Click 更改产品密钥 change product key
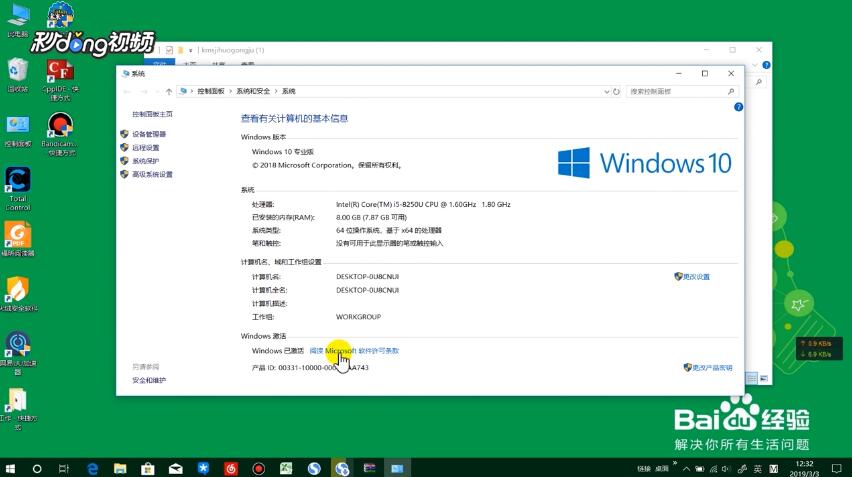Screen dimensions: 852x477 [x=712, y=368]
